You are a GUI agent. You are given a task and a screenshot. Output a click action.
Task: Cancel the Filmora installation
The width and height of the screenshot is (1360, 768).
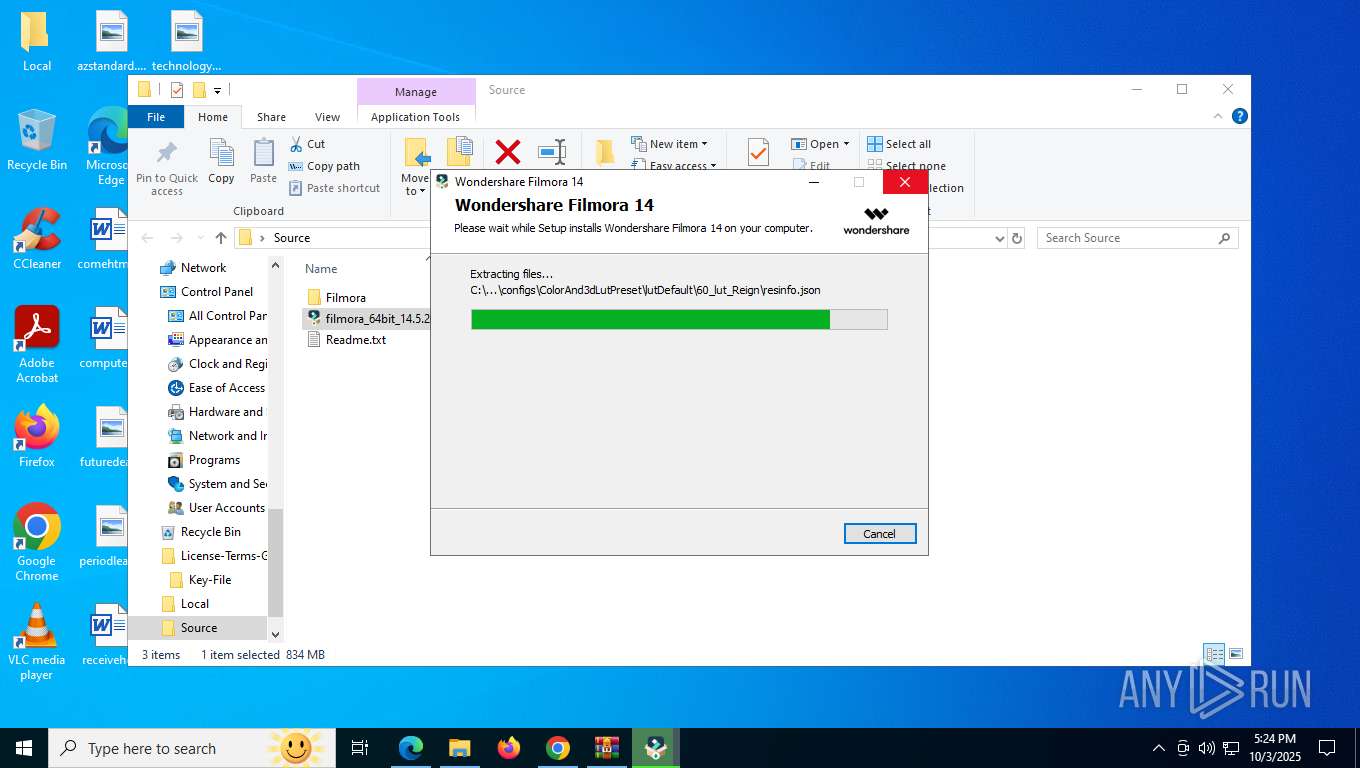click(879, 534)
